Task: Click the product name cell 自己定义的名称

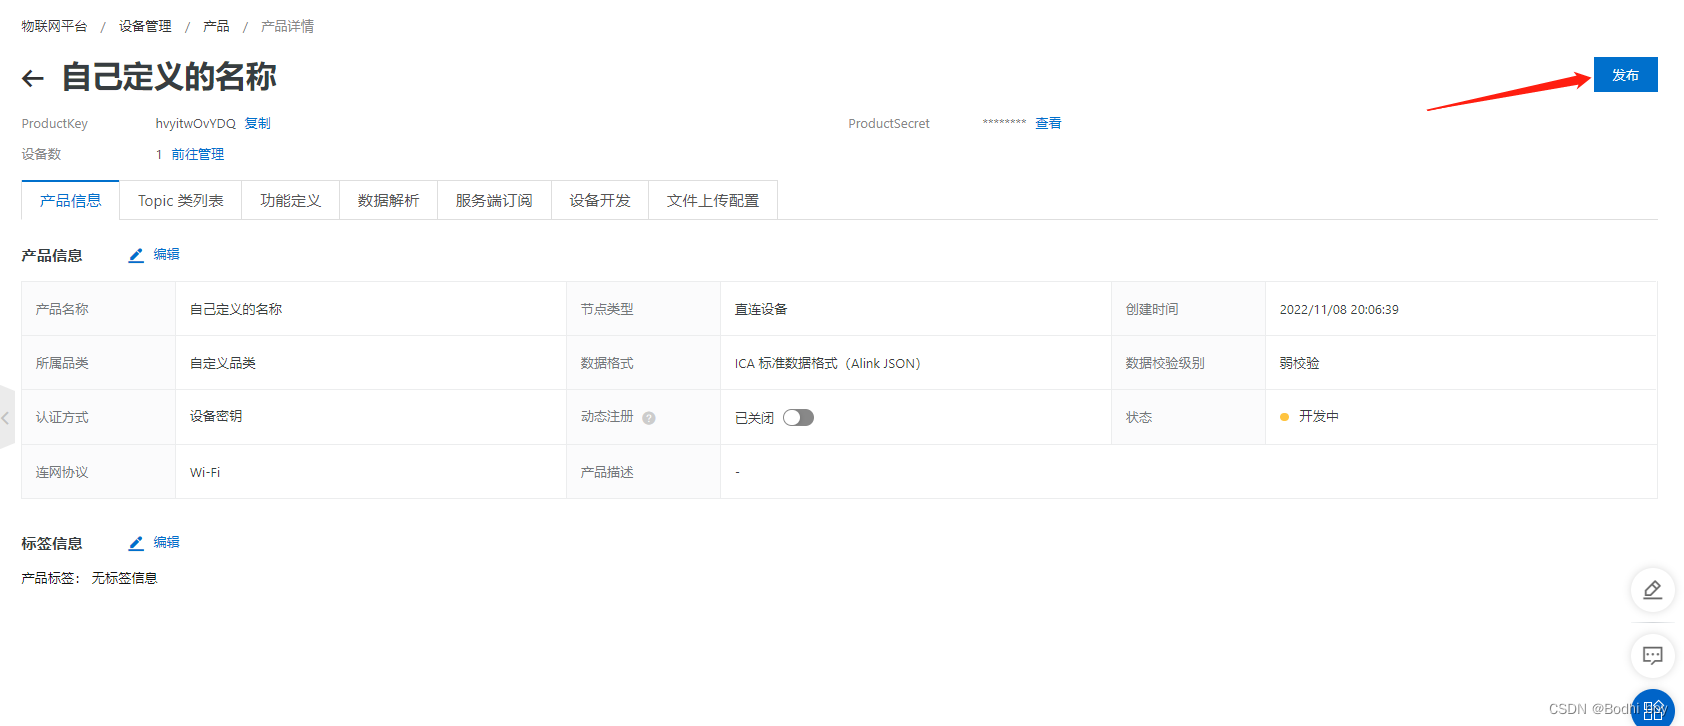Action: click(x=236, y=309)
